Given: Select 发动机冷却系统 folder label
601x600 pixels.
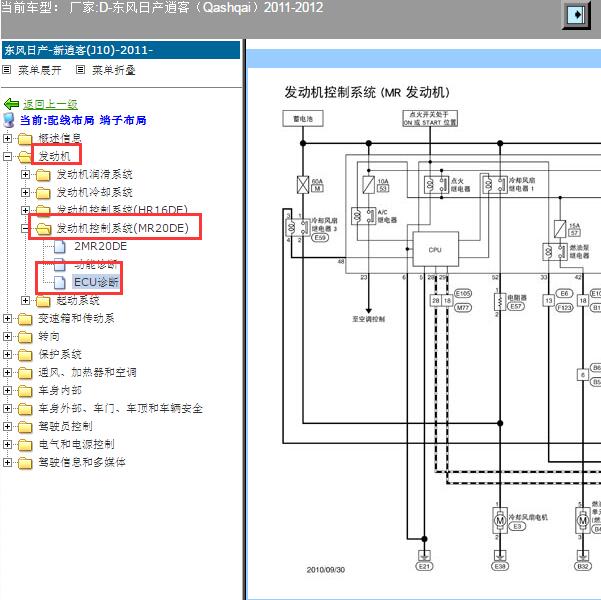Looking at the screenshot, I should [x=94, y=192].
